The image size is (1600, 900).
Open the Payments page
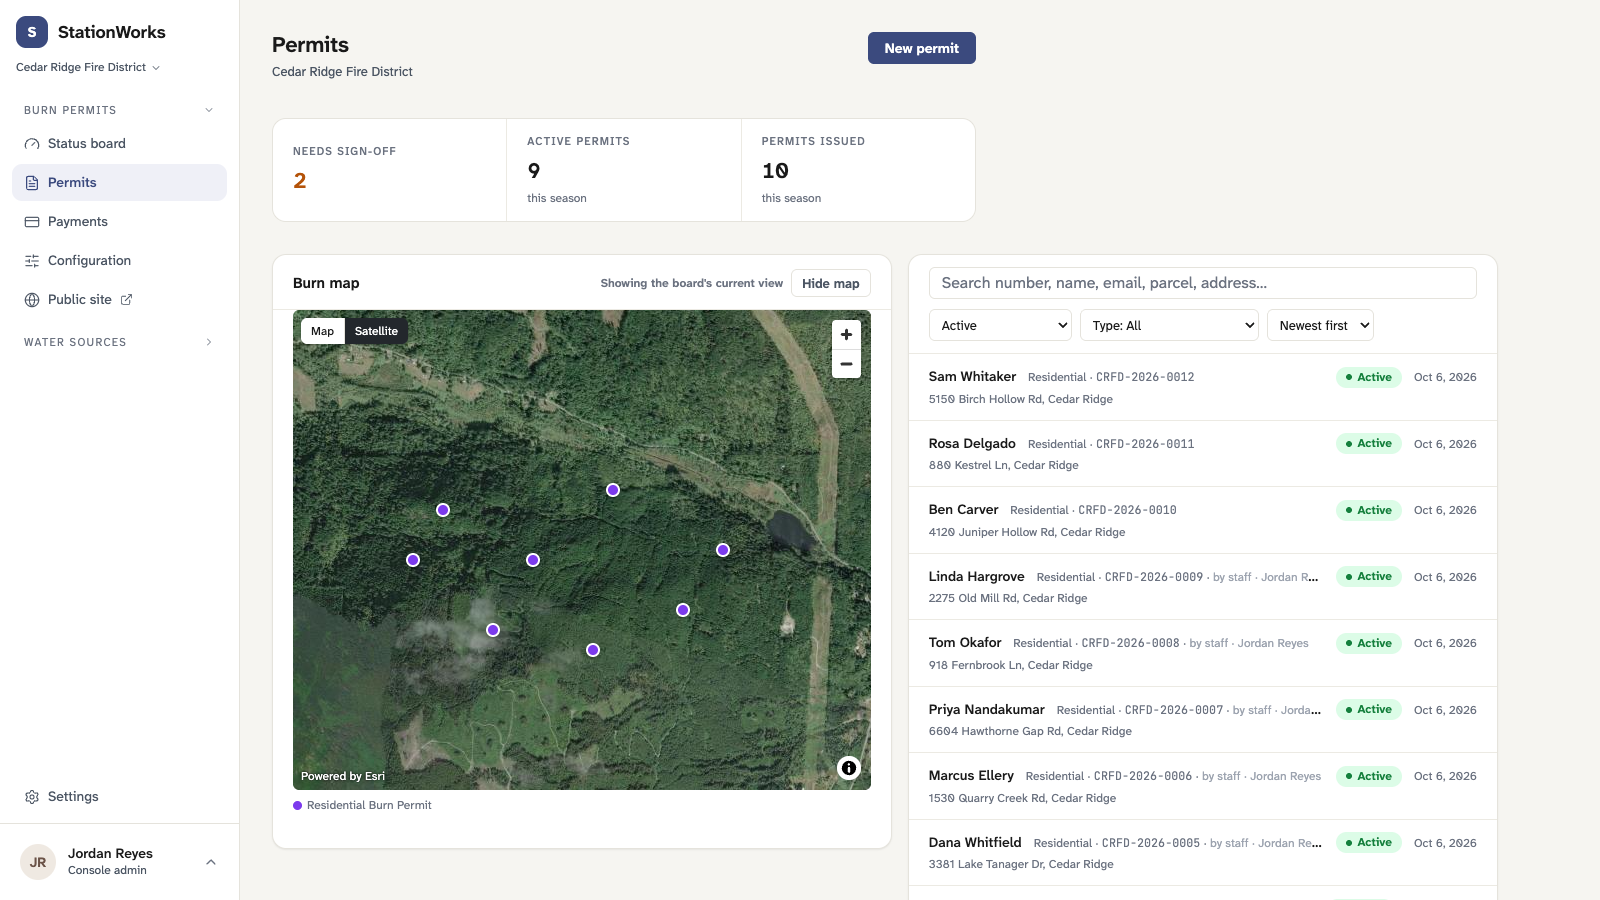click(x=119, y=222)
